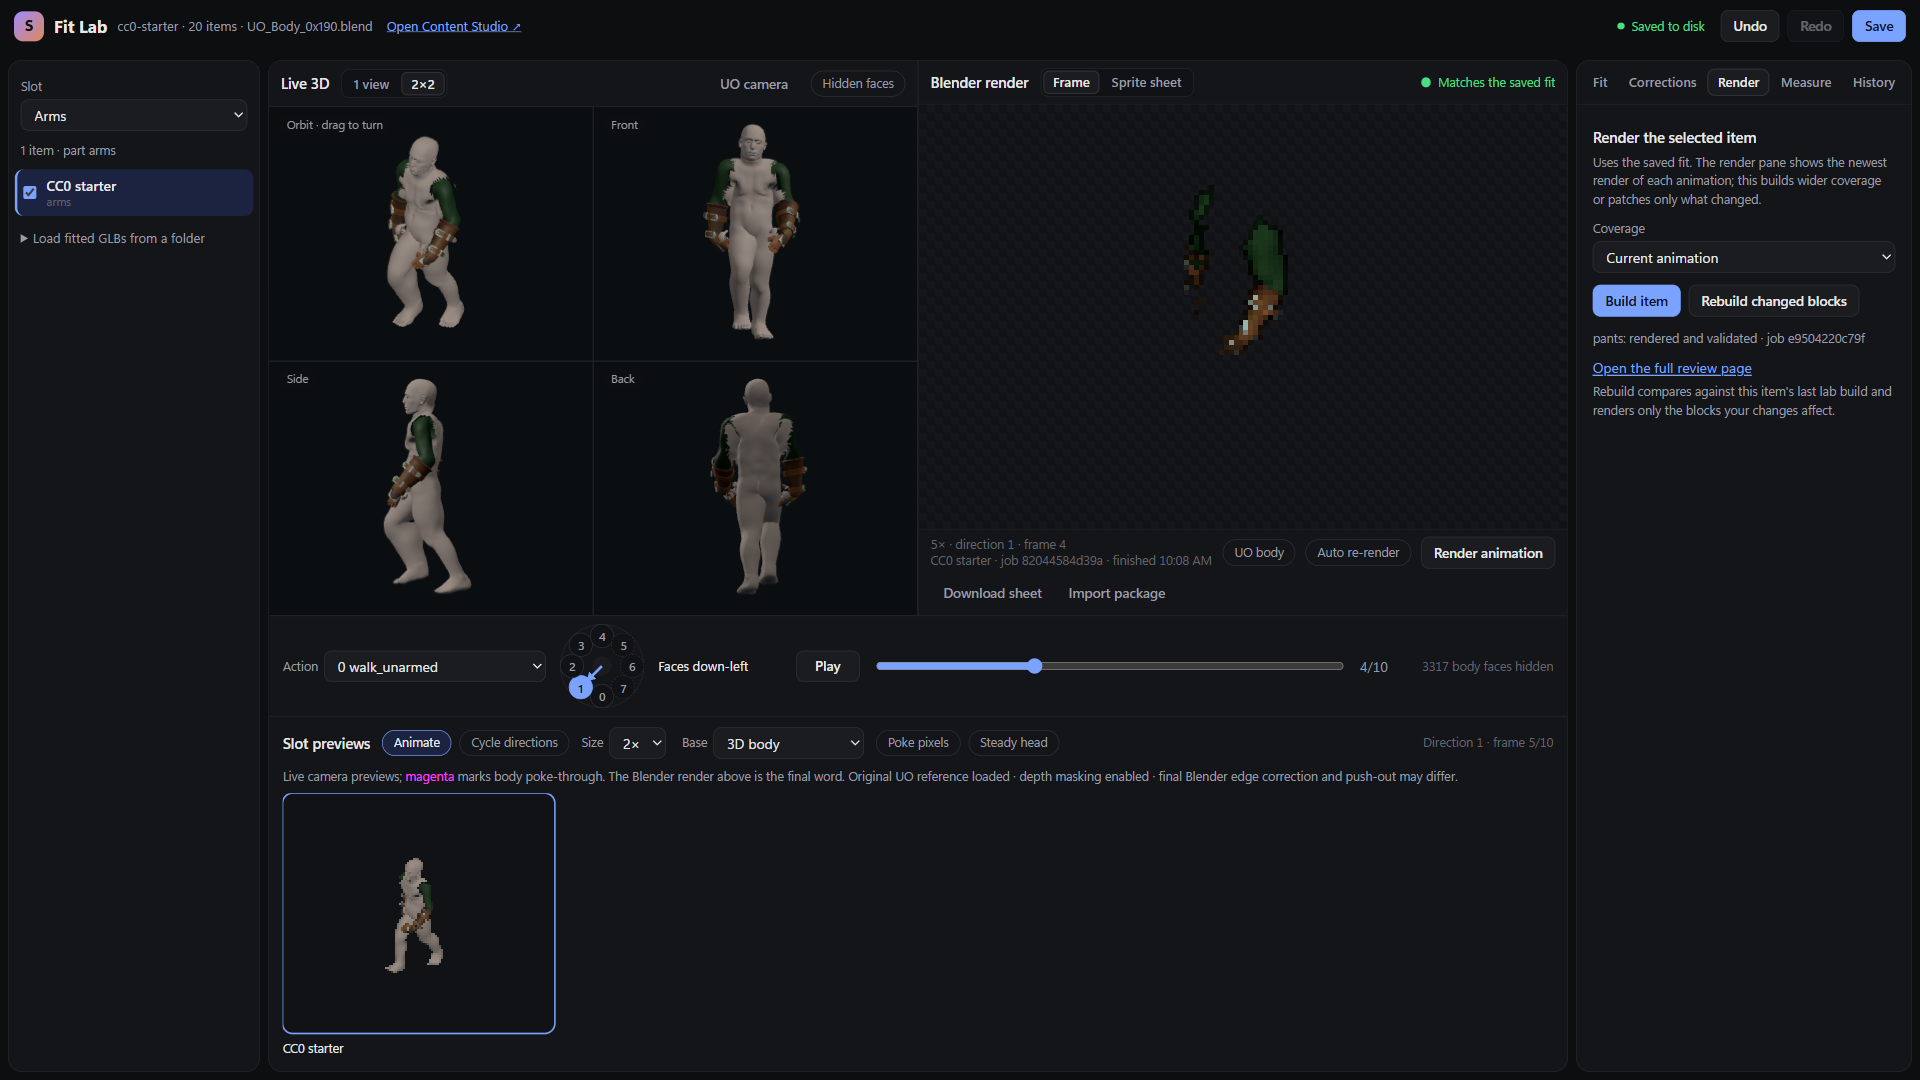This screenshot has height=1080, width=1920.
Task: Switch to the Corrections tab
Action: (1662, 83)
